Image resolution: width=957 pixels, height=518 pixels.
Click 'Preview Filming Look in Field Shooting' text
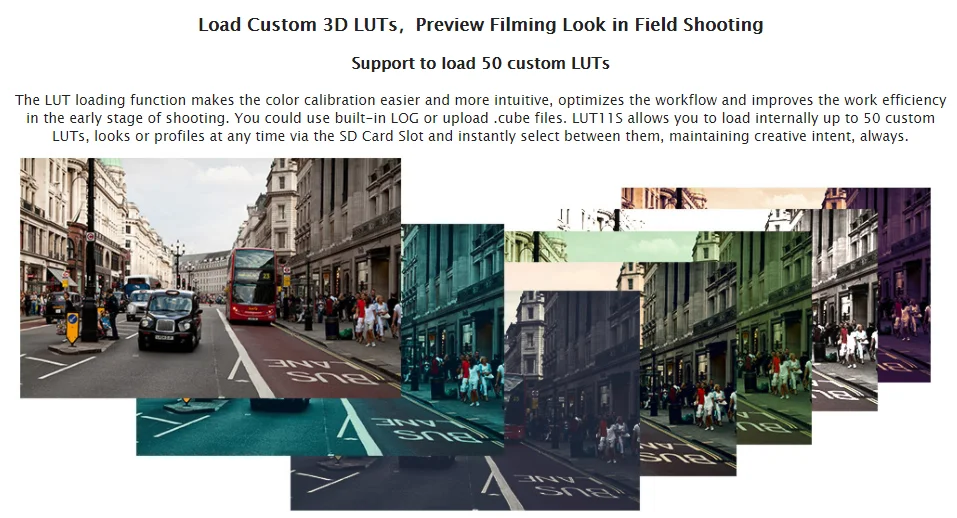click(x=590, y=25)
